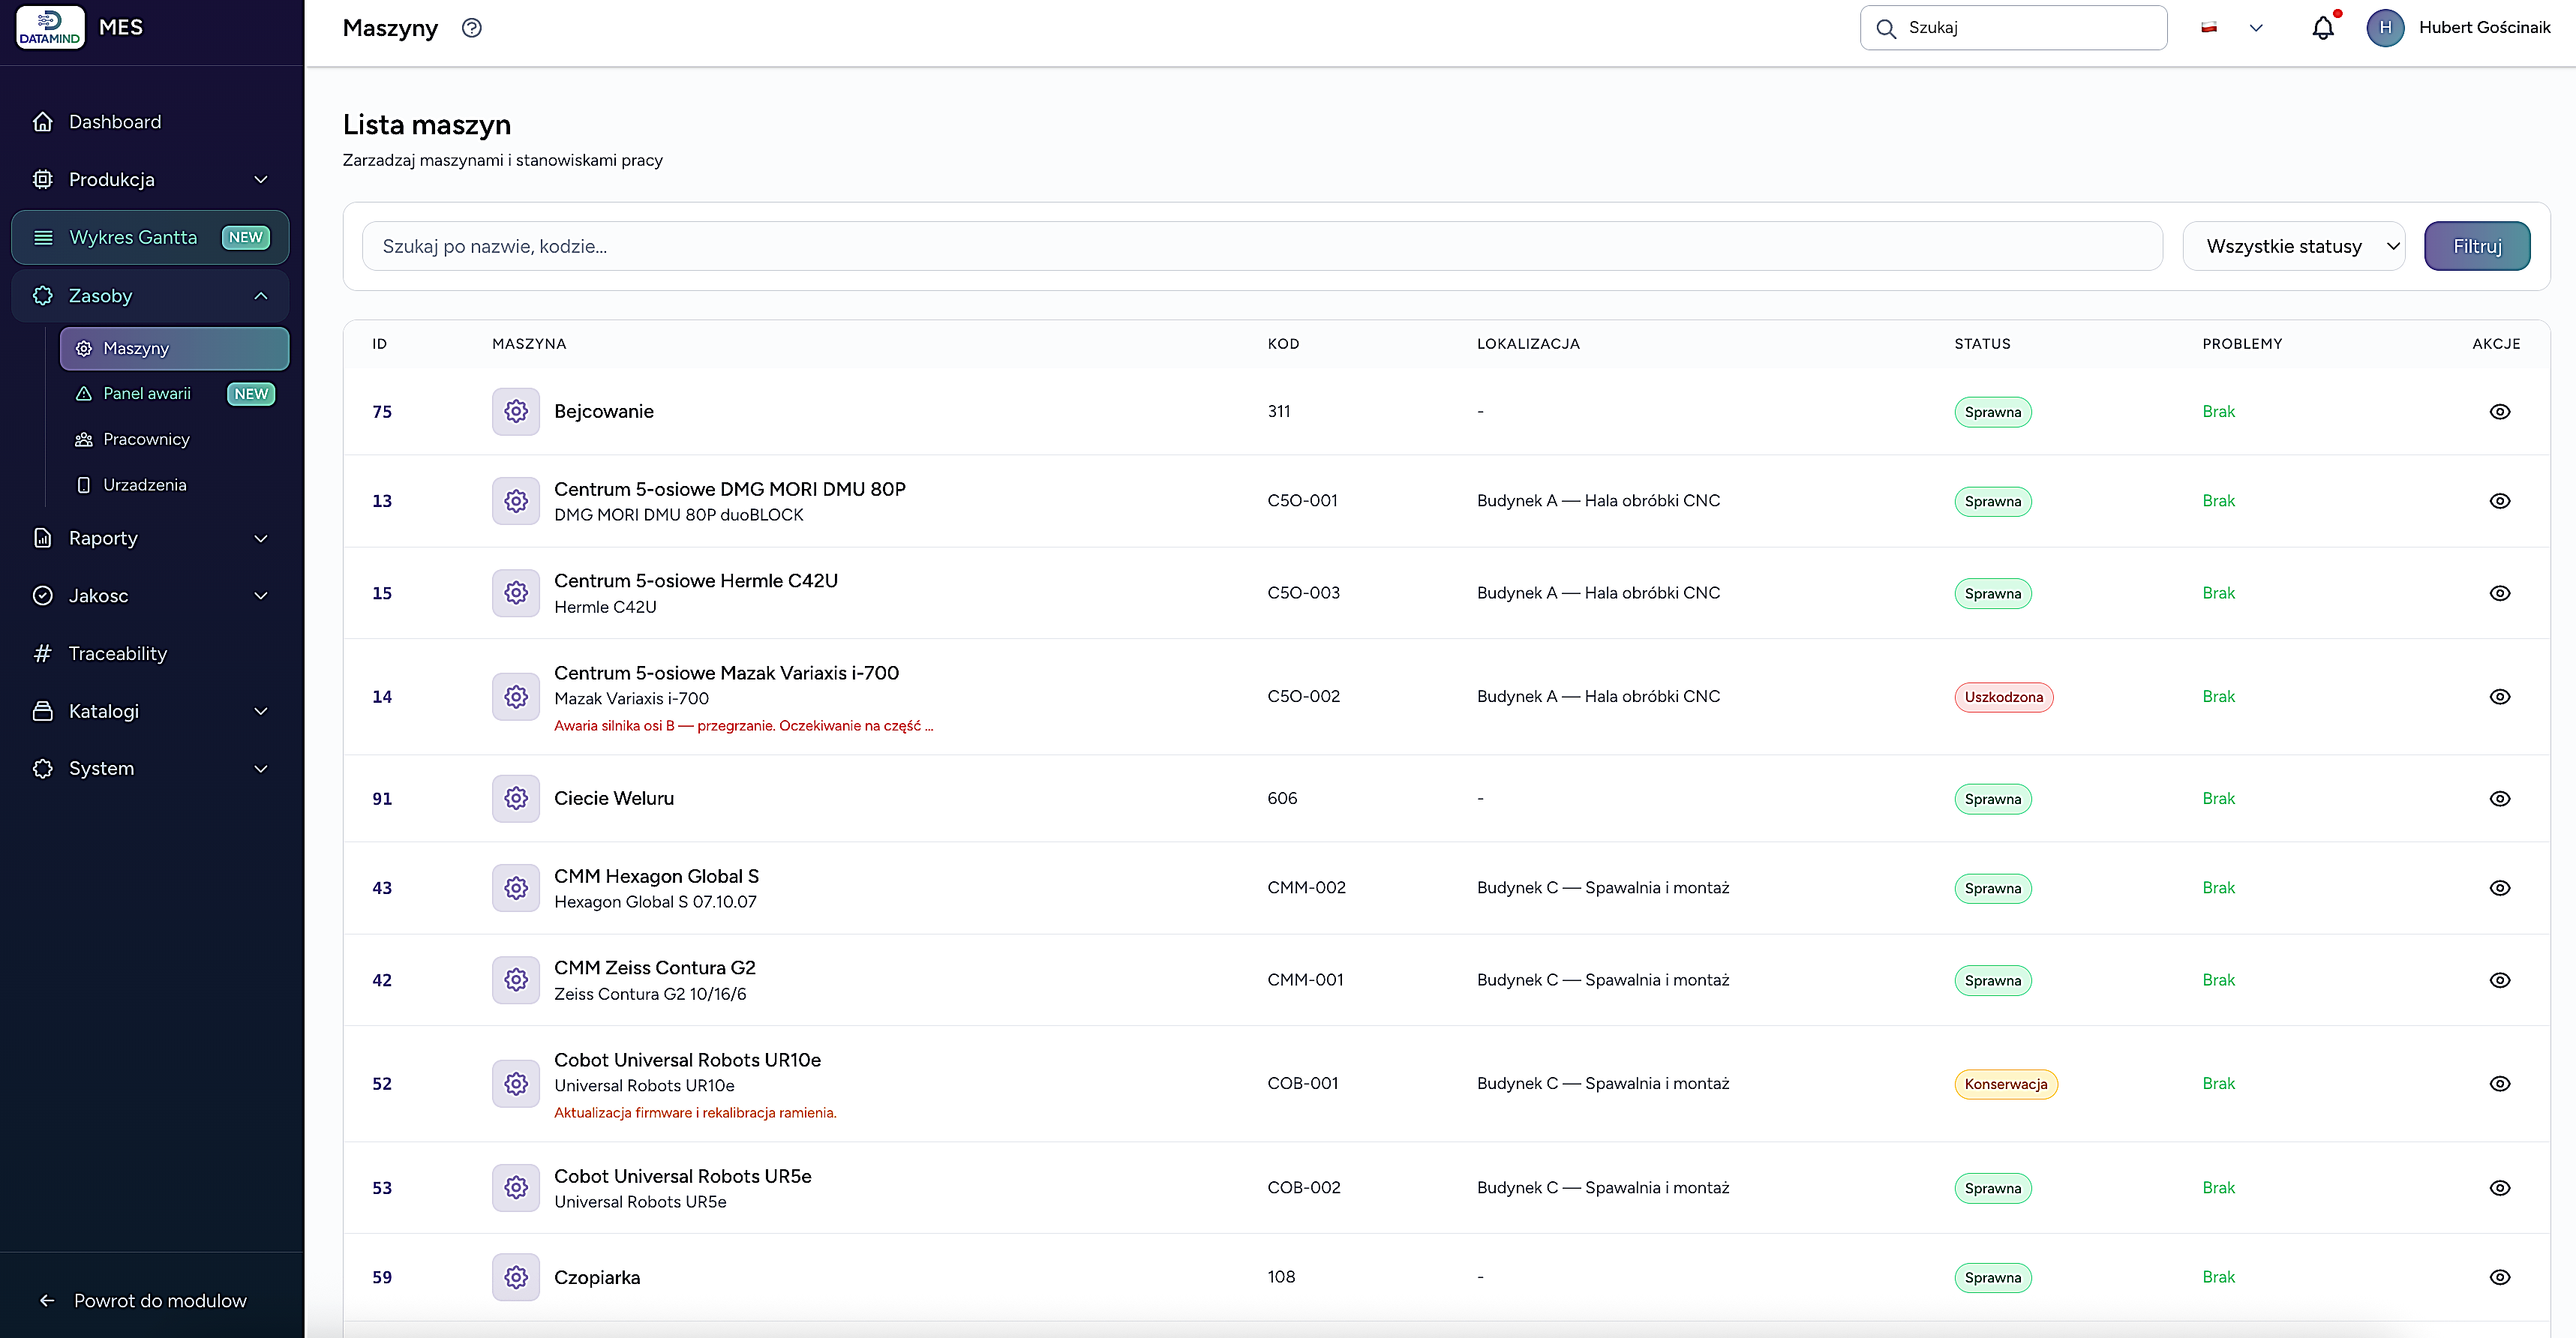The height and width of the screenshot is (1338, 2576).
Task: Click the Uszkodzona status badge
Action: 2003,697
